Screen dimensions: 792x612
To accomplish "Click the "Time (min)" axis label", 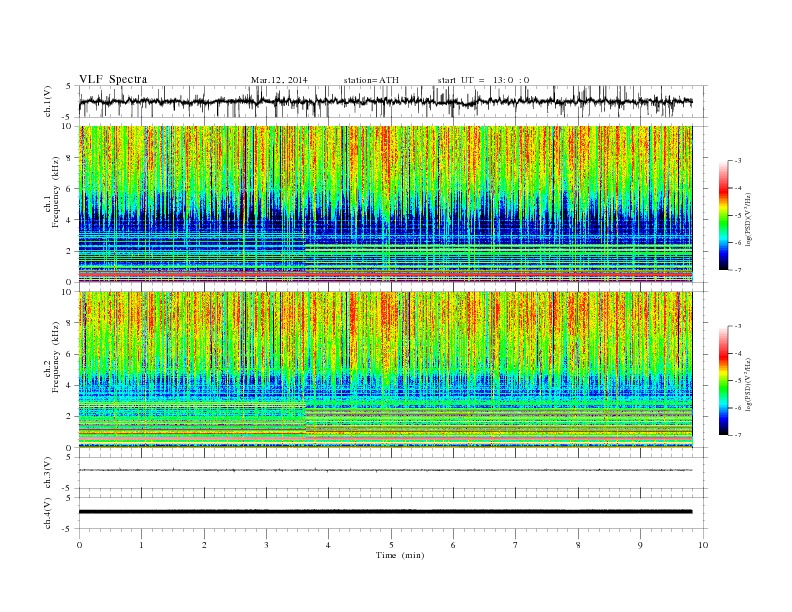I will coord(400,555).
